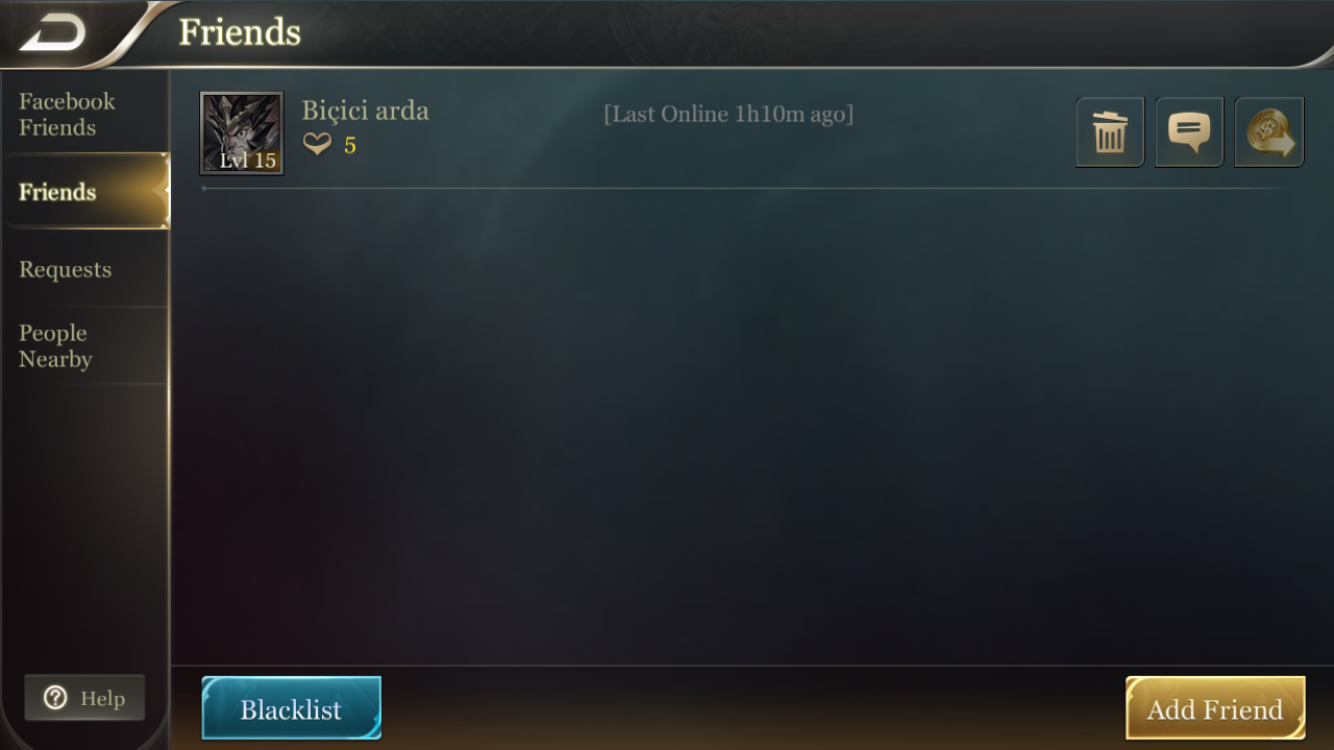The image size is (1334, 750).
Task: Click the name Biçici arda
Action: (365, 110)
